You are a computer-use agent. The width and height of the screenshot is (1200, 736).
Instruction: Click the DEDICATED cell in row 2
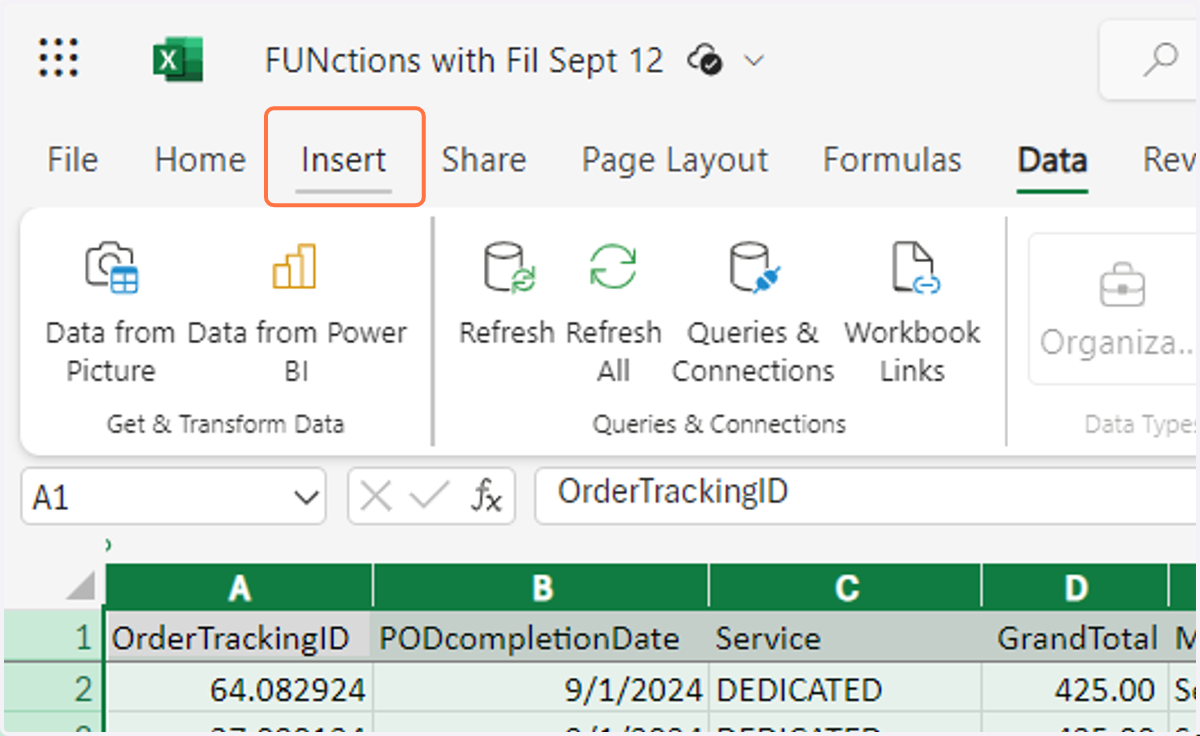click(x=846, y=689)
